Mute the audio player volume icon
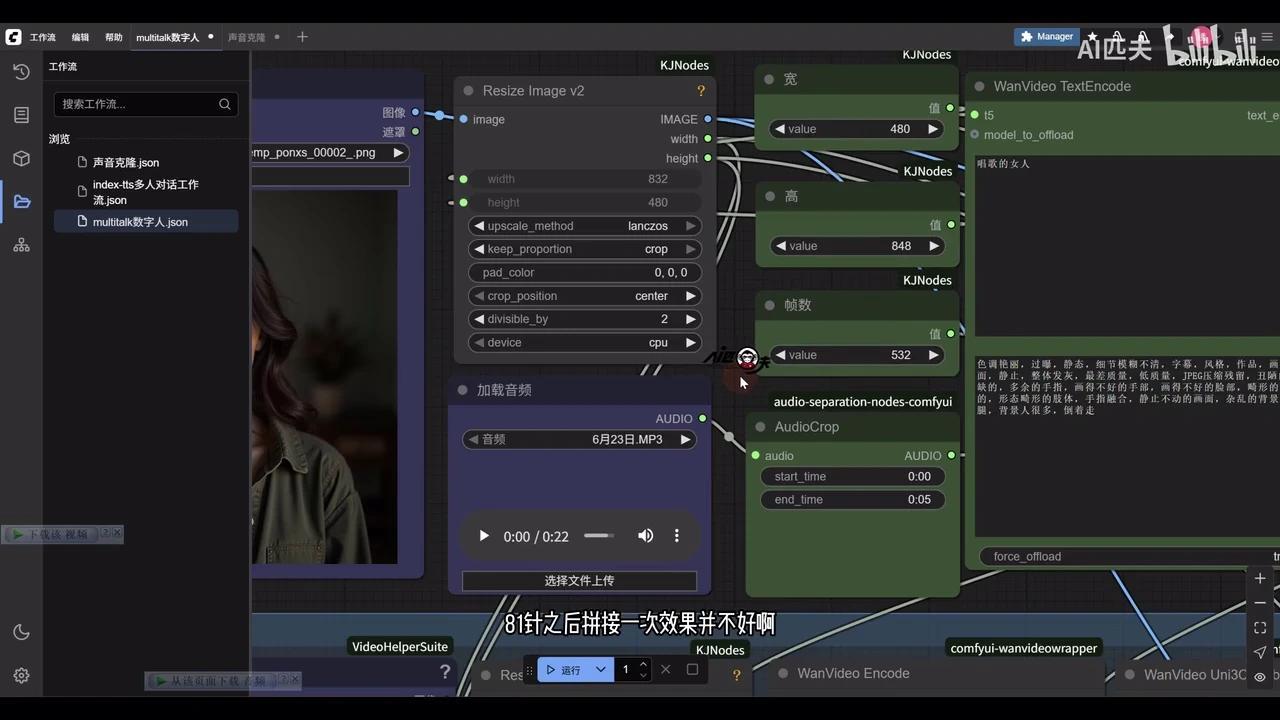Screen dimensions: 1280x720 coord(645,536)
